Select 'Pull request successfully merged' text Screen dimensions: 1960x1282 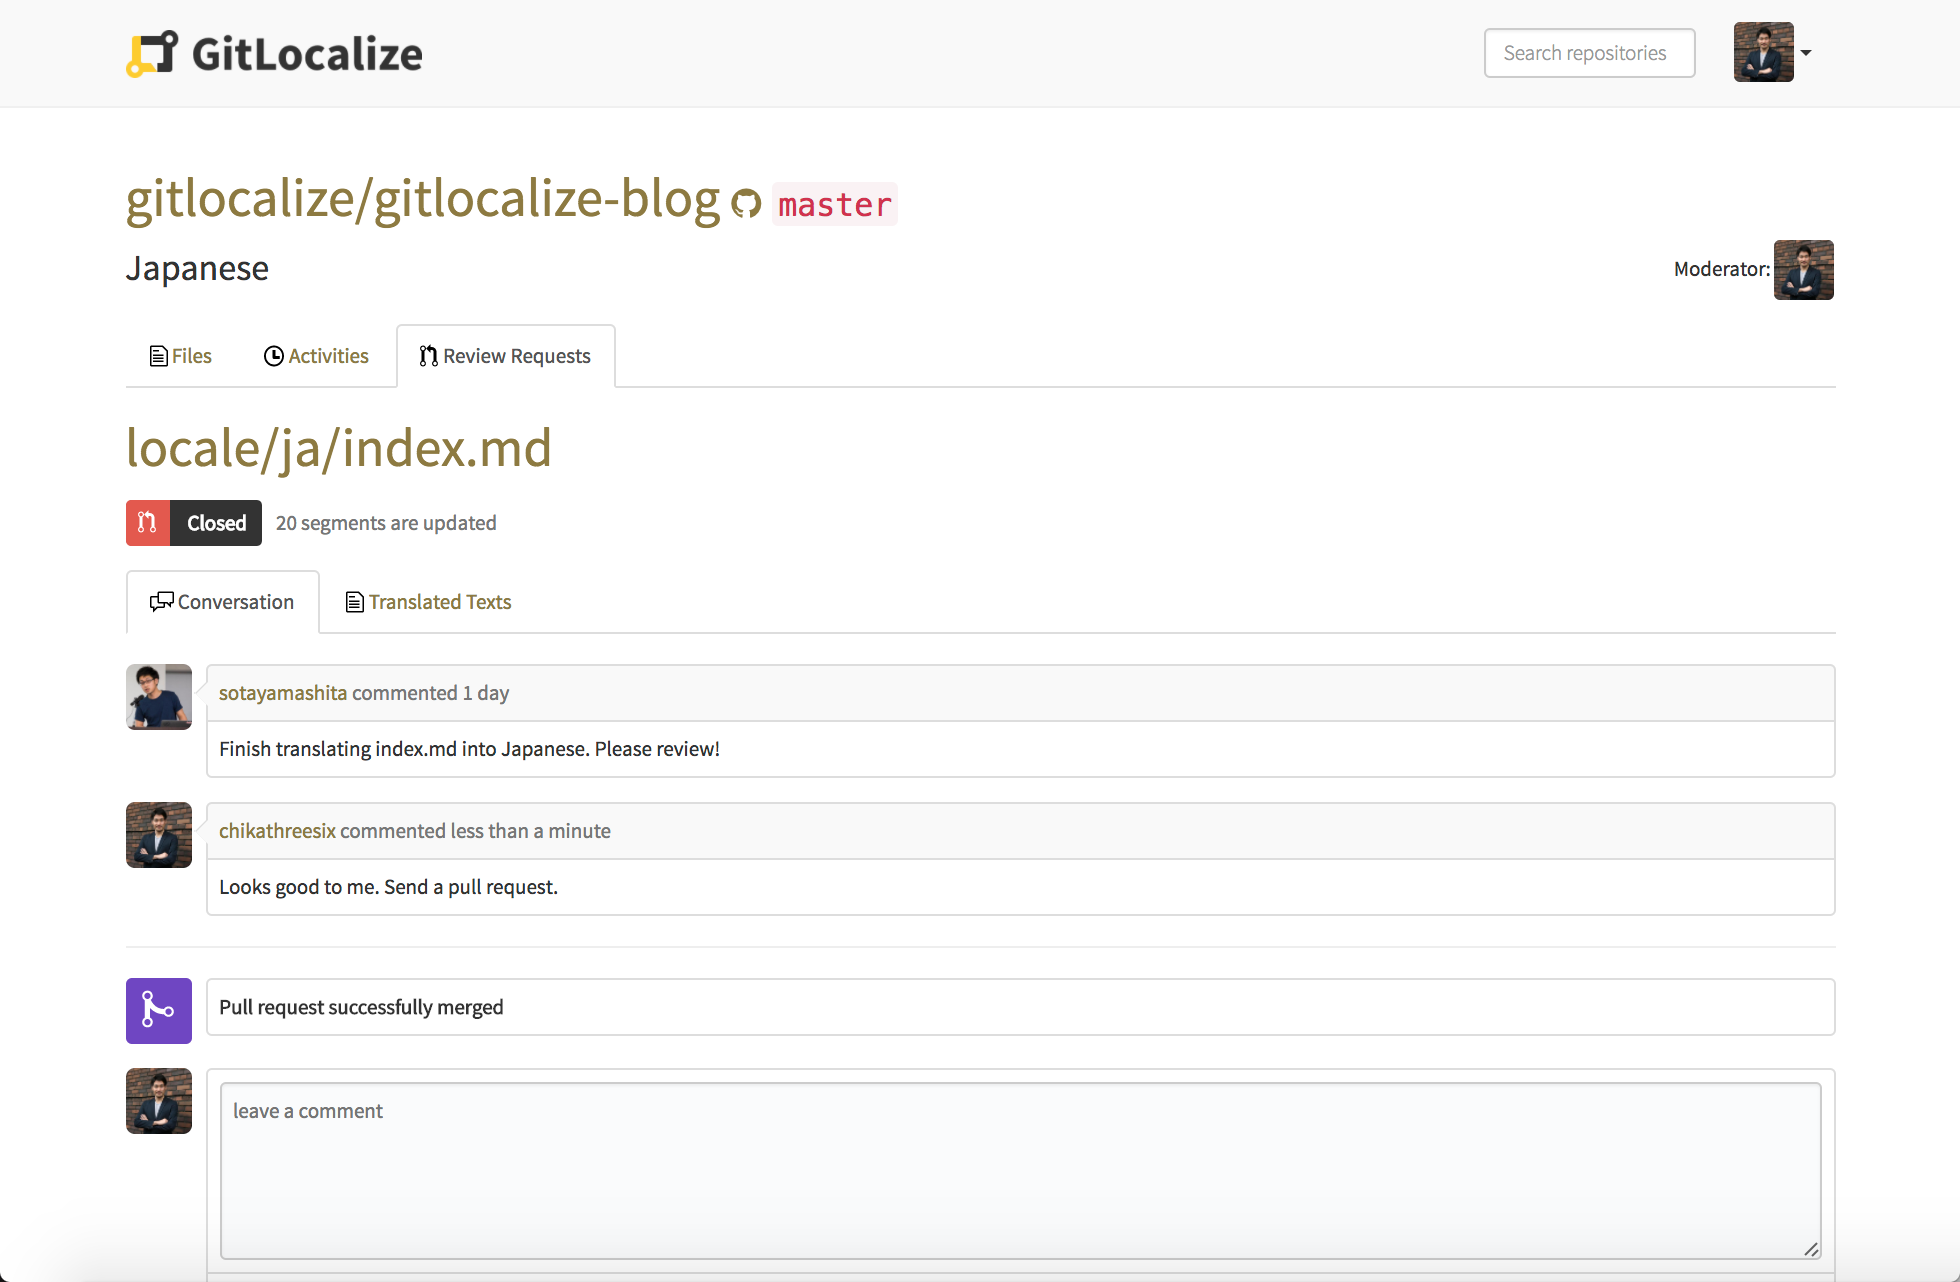(361, 1007)
